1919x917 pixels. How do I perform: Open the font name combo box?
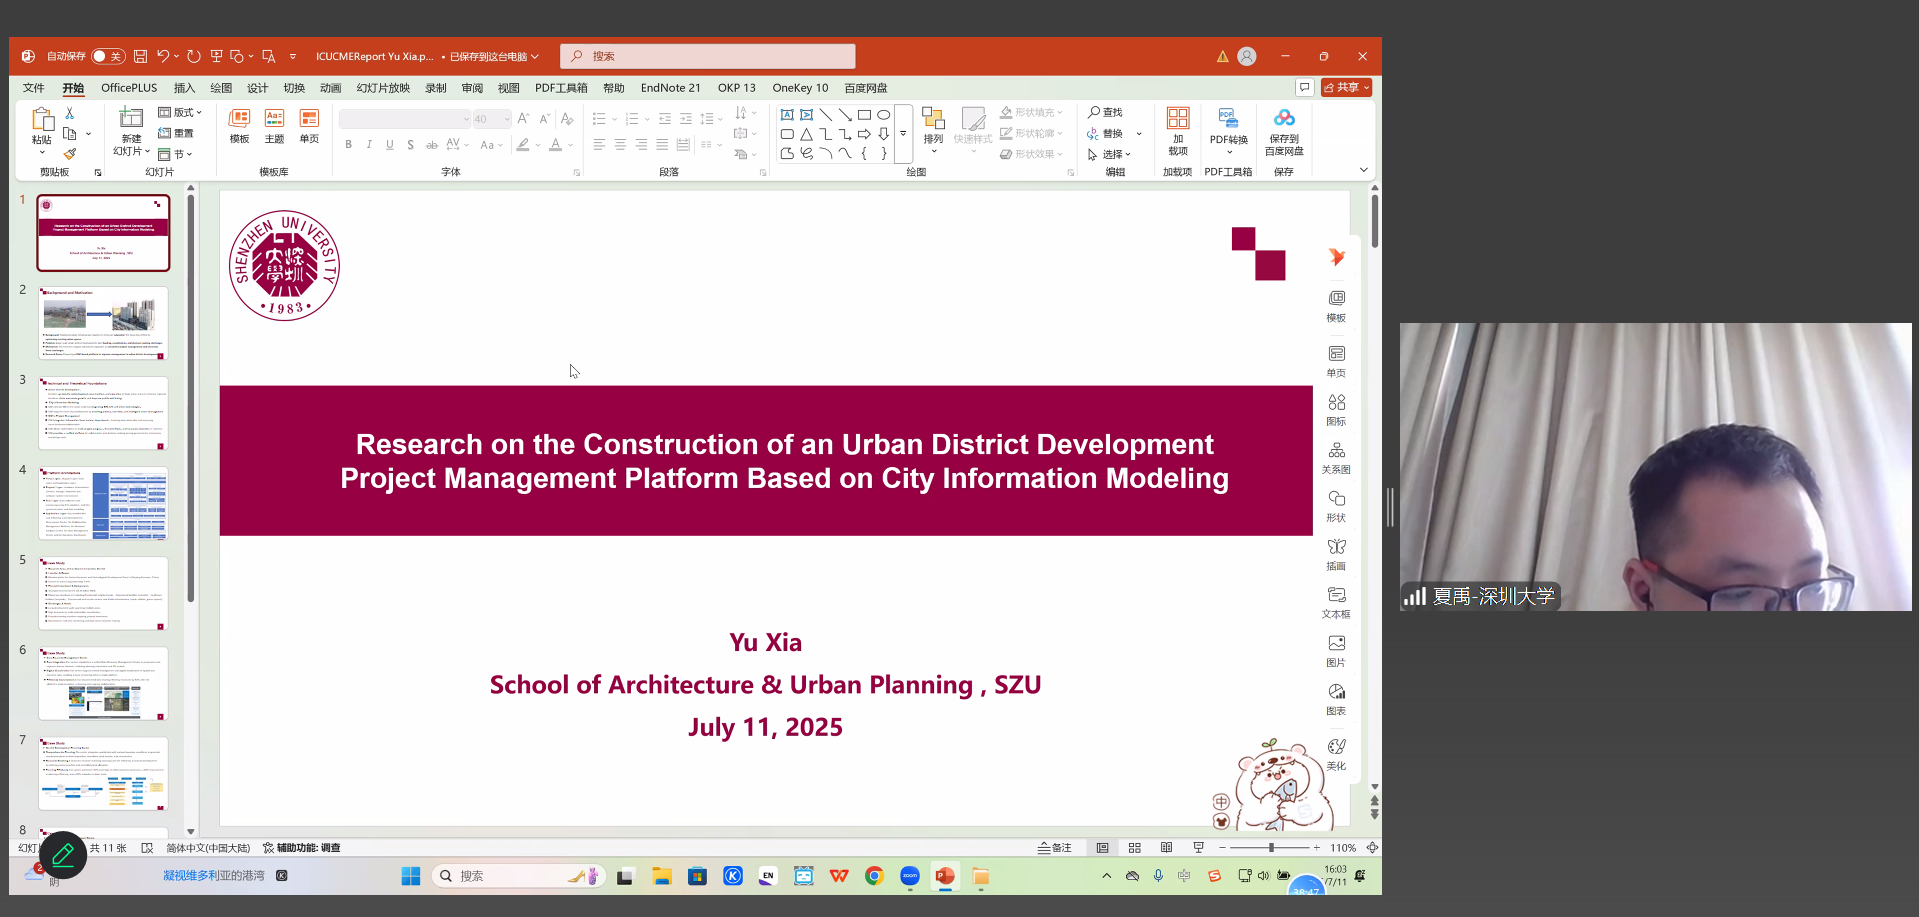pyautogui.click(x=405, y=119)
